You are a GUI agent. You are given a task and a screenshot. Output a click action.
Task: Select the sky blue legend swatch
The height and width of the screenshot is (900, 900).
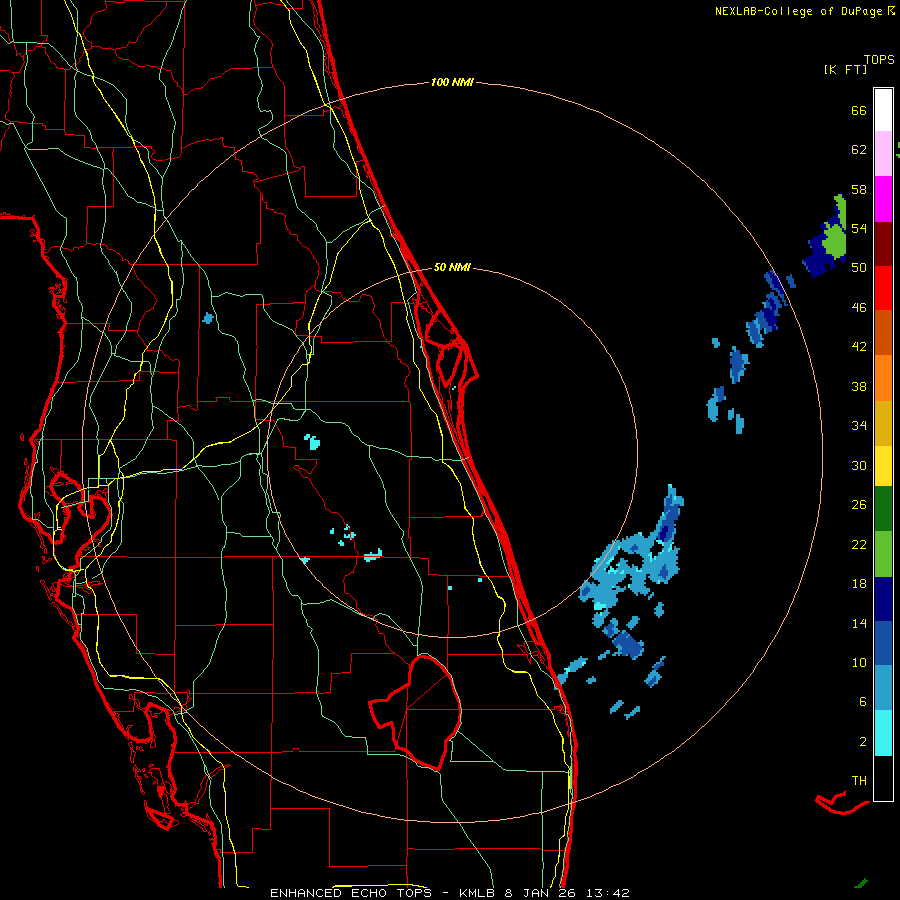(883, 688)
